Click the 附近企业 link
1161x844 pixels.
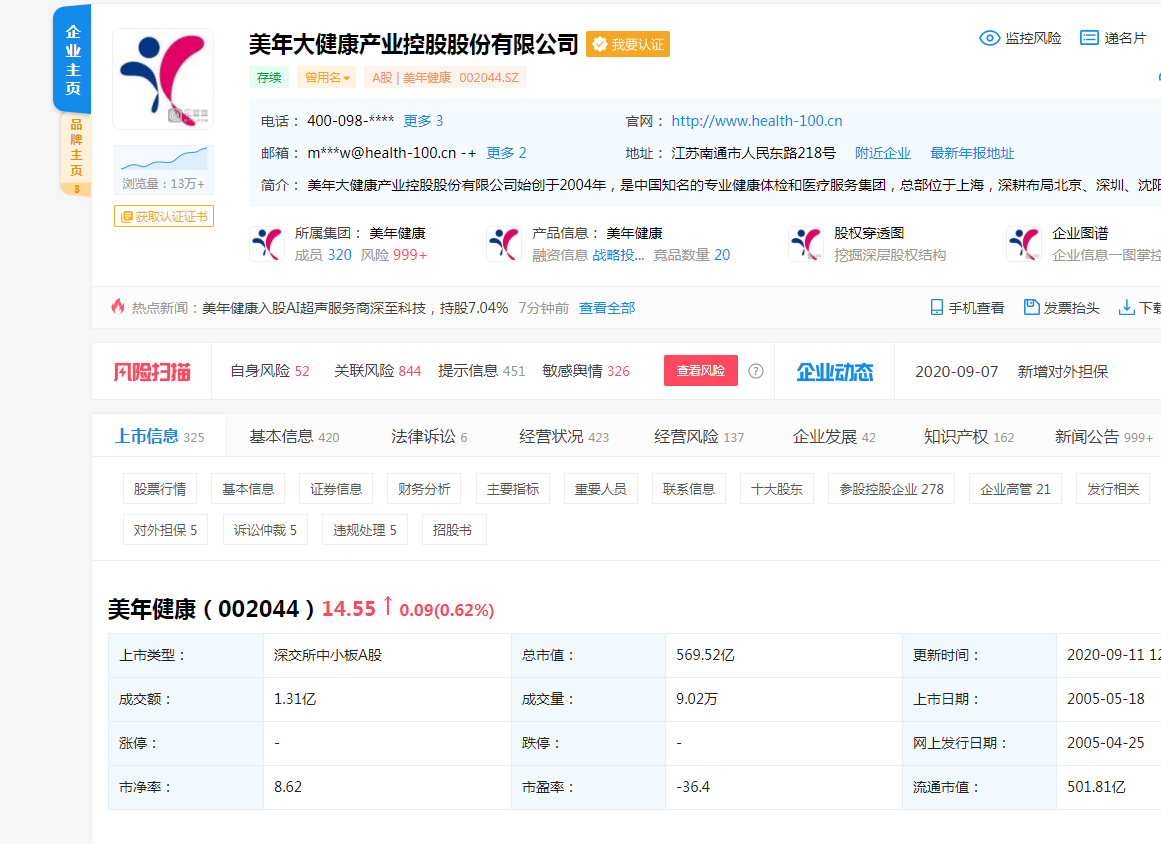[883, 153]
